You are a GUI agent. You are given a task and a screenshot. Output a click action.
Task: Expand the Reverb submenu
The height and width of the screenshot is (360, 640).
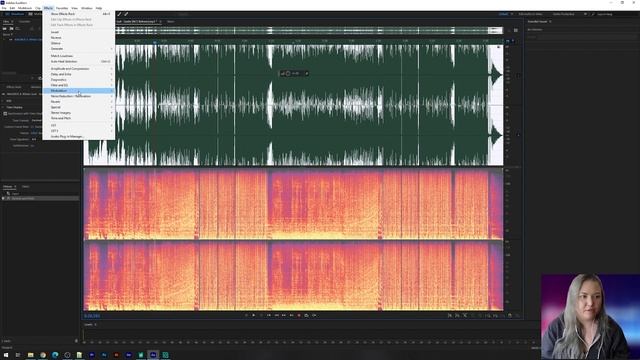pyautogui.click(x=78, y=102)
